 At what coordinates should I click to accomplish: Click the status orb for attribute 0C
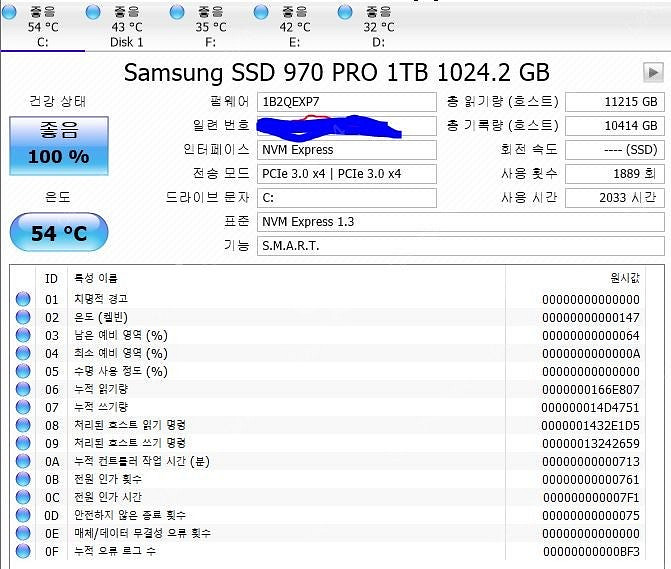tap(23, 497)
